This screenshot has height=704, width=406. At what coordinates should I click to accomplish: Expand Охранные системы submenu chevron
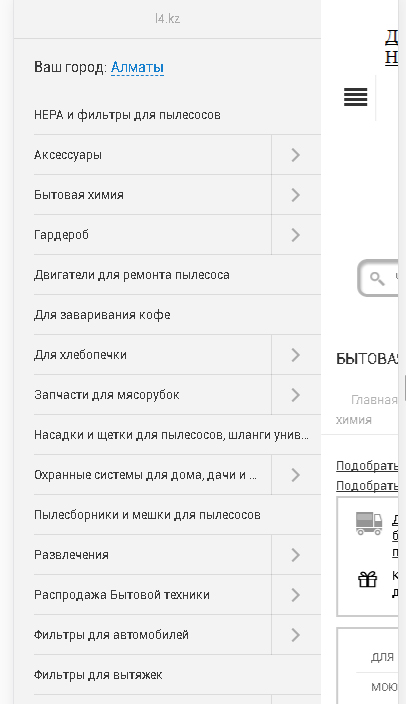[296, 475]
